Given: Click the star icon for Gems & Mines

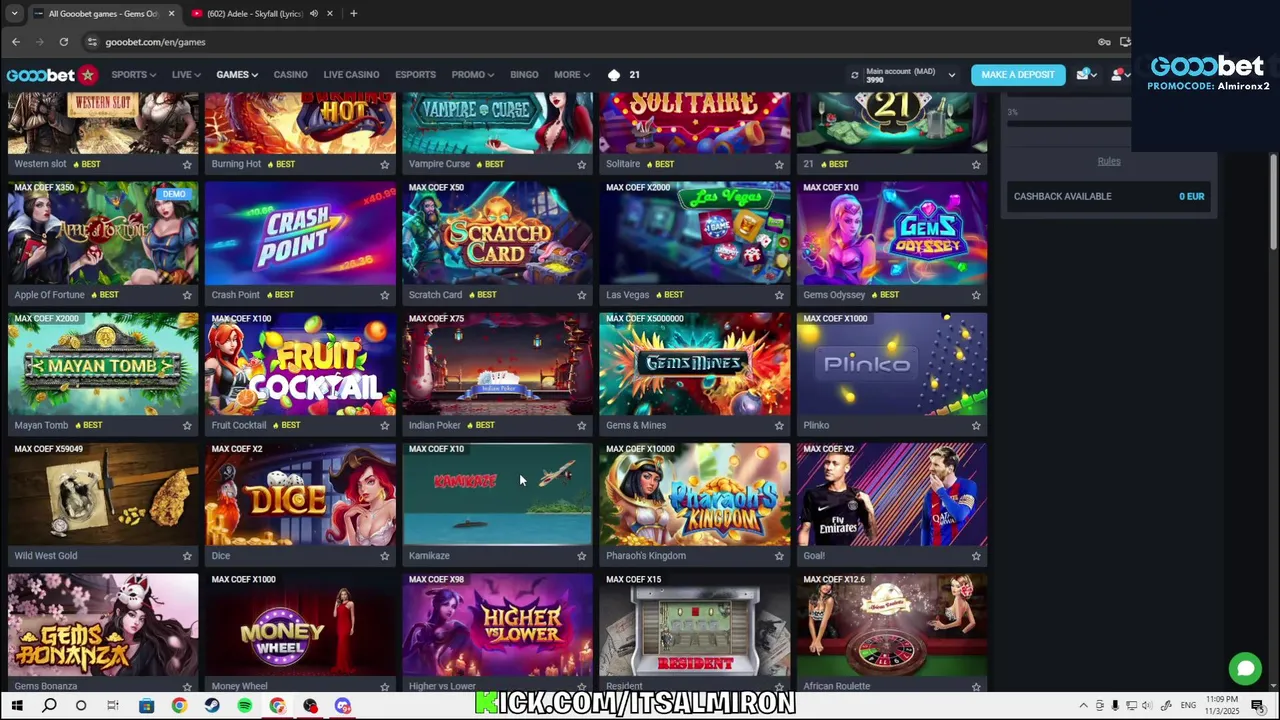Looking at the screenshot, I should point(779,426).
